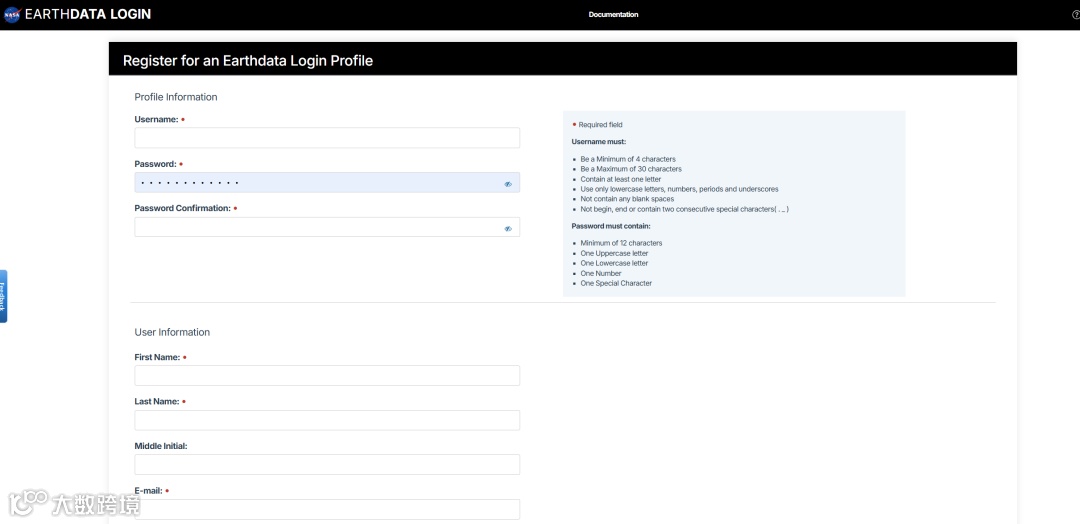This screenshot has height=524, width=1080.
Task: Open the Feedback side tab
Action: click(x=3, y=296)
